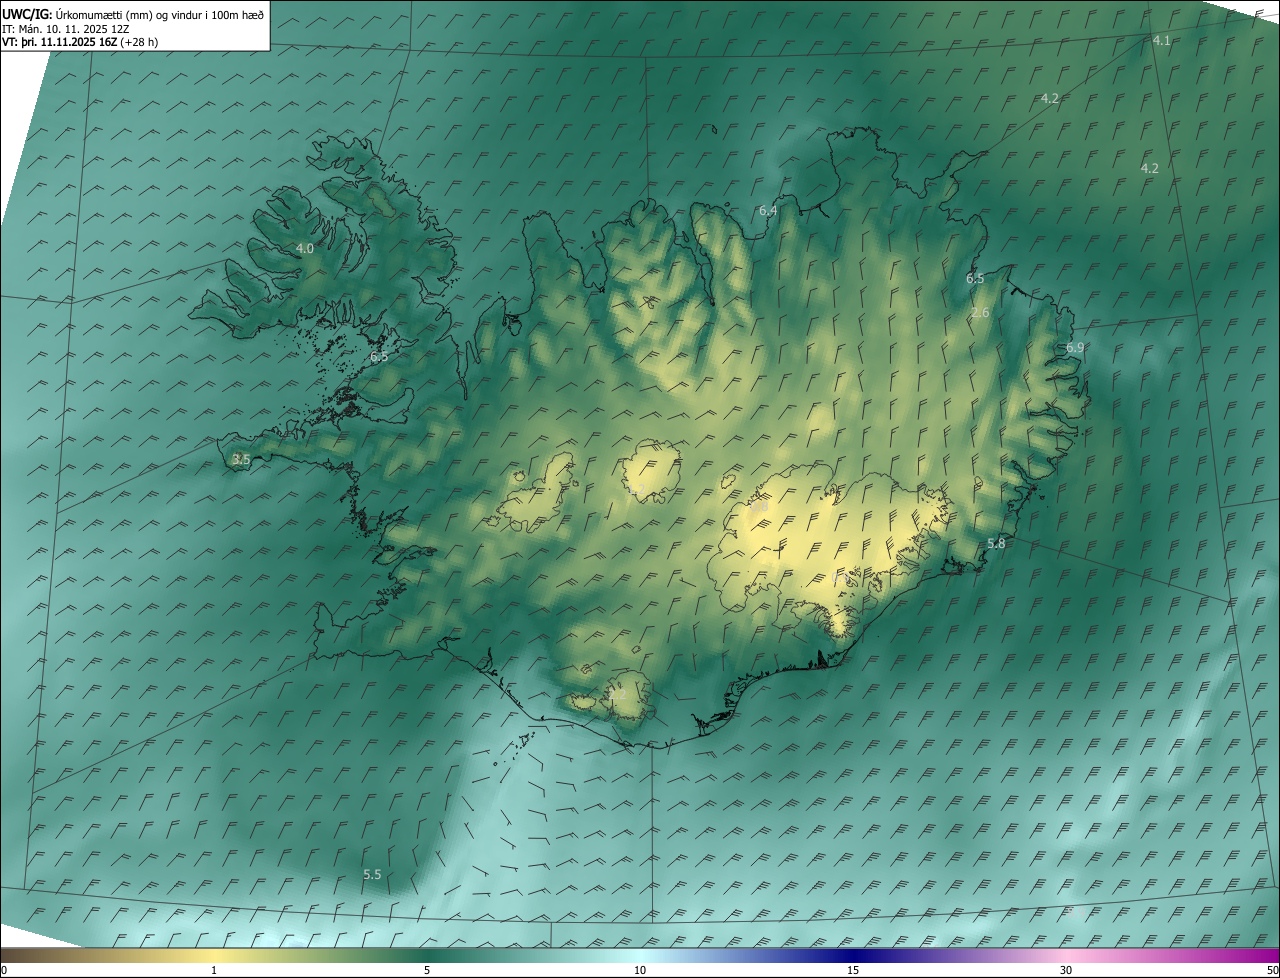Click the 50 tick label on the color scale
The width and height of the screenshot is (1280, 978).
point(1271,970)
